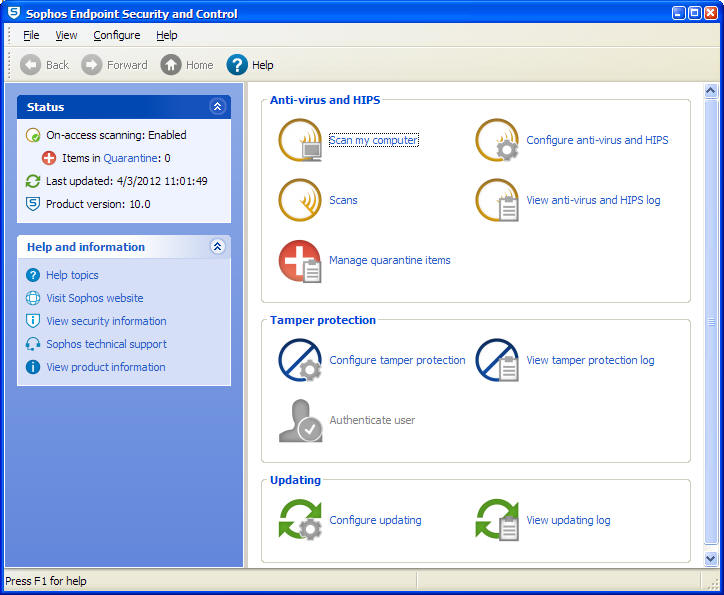Screen dimensions: 724x595
Task: Click the Sophos shield icon in title bar
Action: (14, 13)
